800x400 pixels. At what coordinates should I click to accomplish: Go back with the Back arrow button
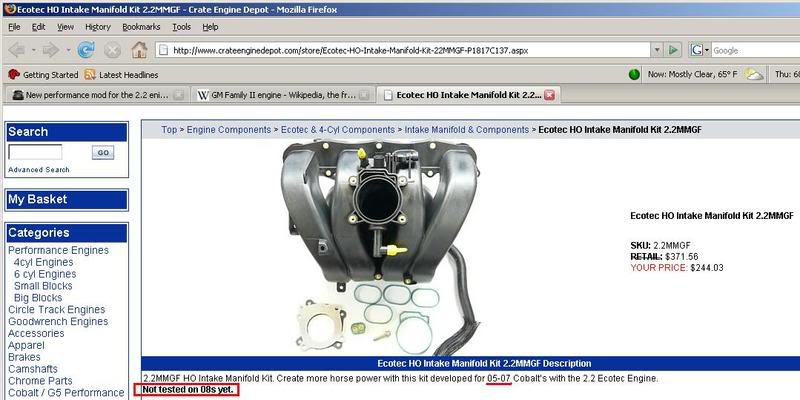point(17,50)
